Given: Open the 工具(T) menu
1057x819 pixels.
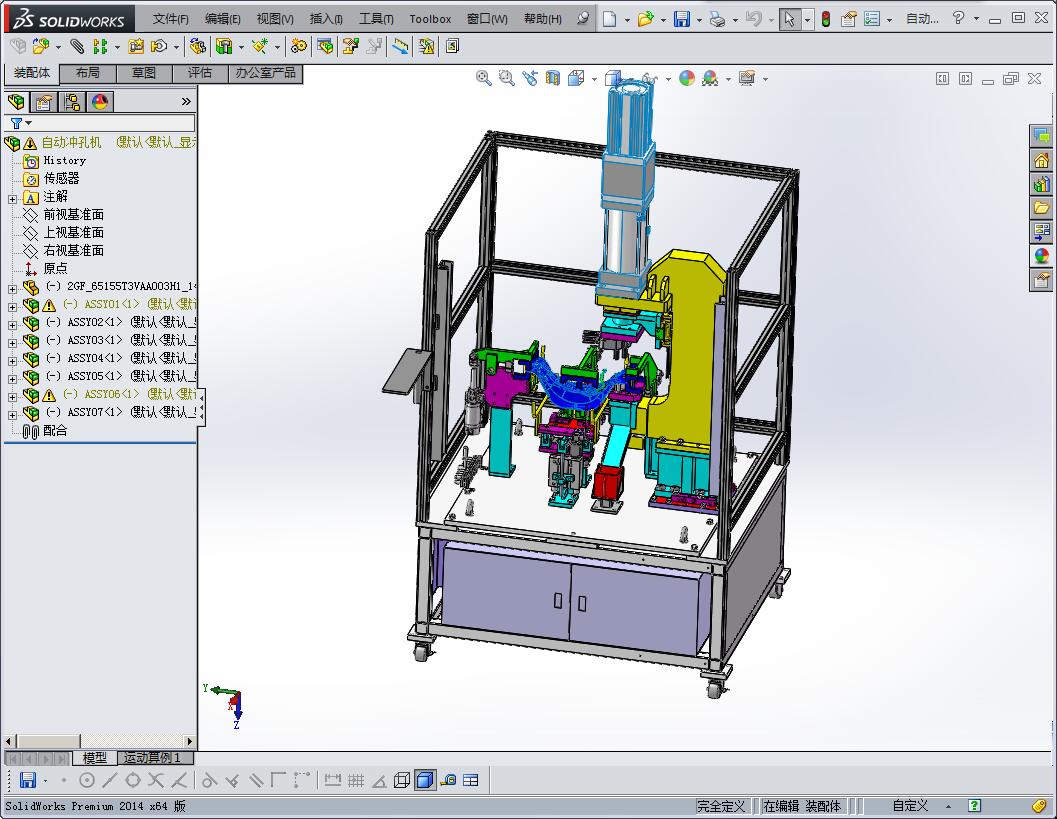Looking at the screenshot, I should (x=376, y=19).
